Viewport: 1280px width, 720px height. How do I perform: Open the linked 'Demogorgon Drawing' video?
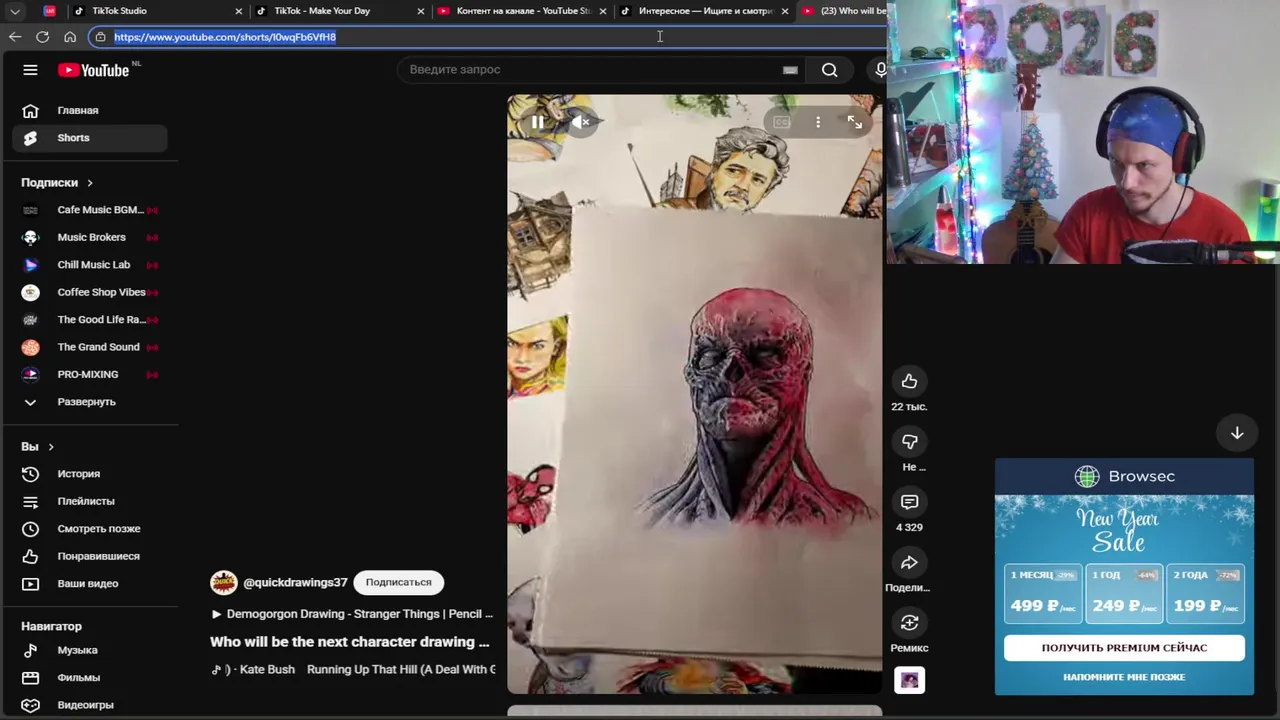(x=352, y=614)
